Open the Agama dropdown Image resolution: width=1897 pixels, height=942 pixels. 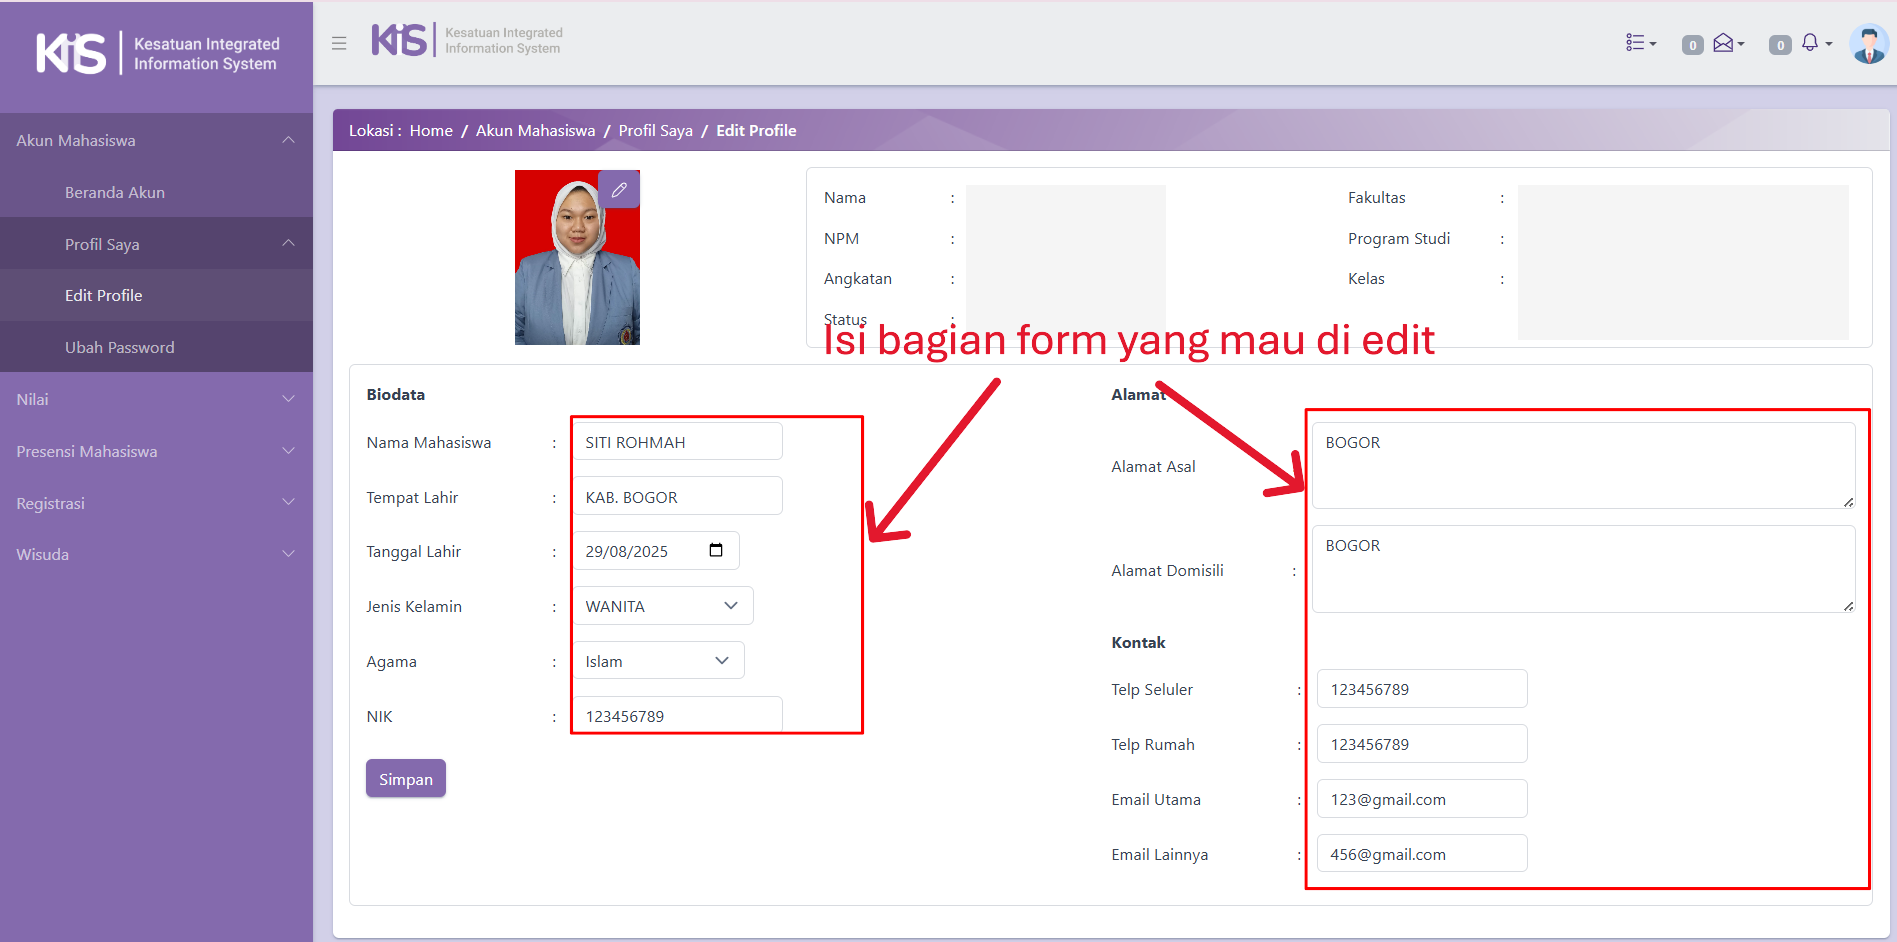[x=658, y=661]
